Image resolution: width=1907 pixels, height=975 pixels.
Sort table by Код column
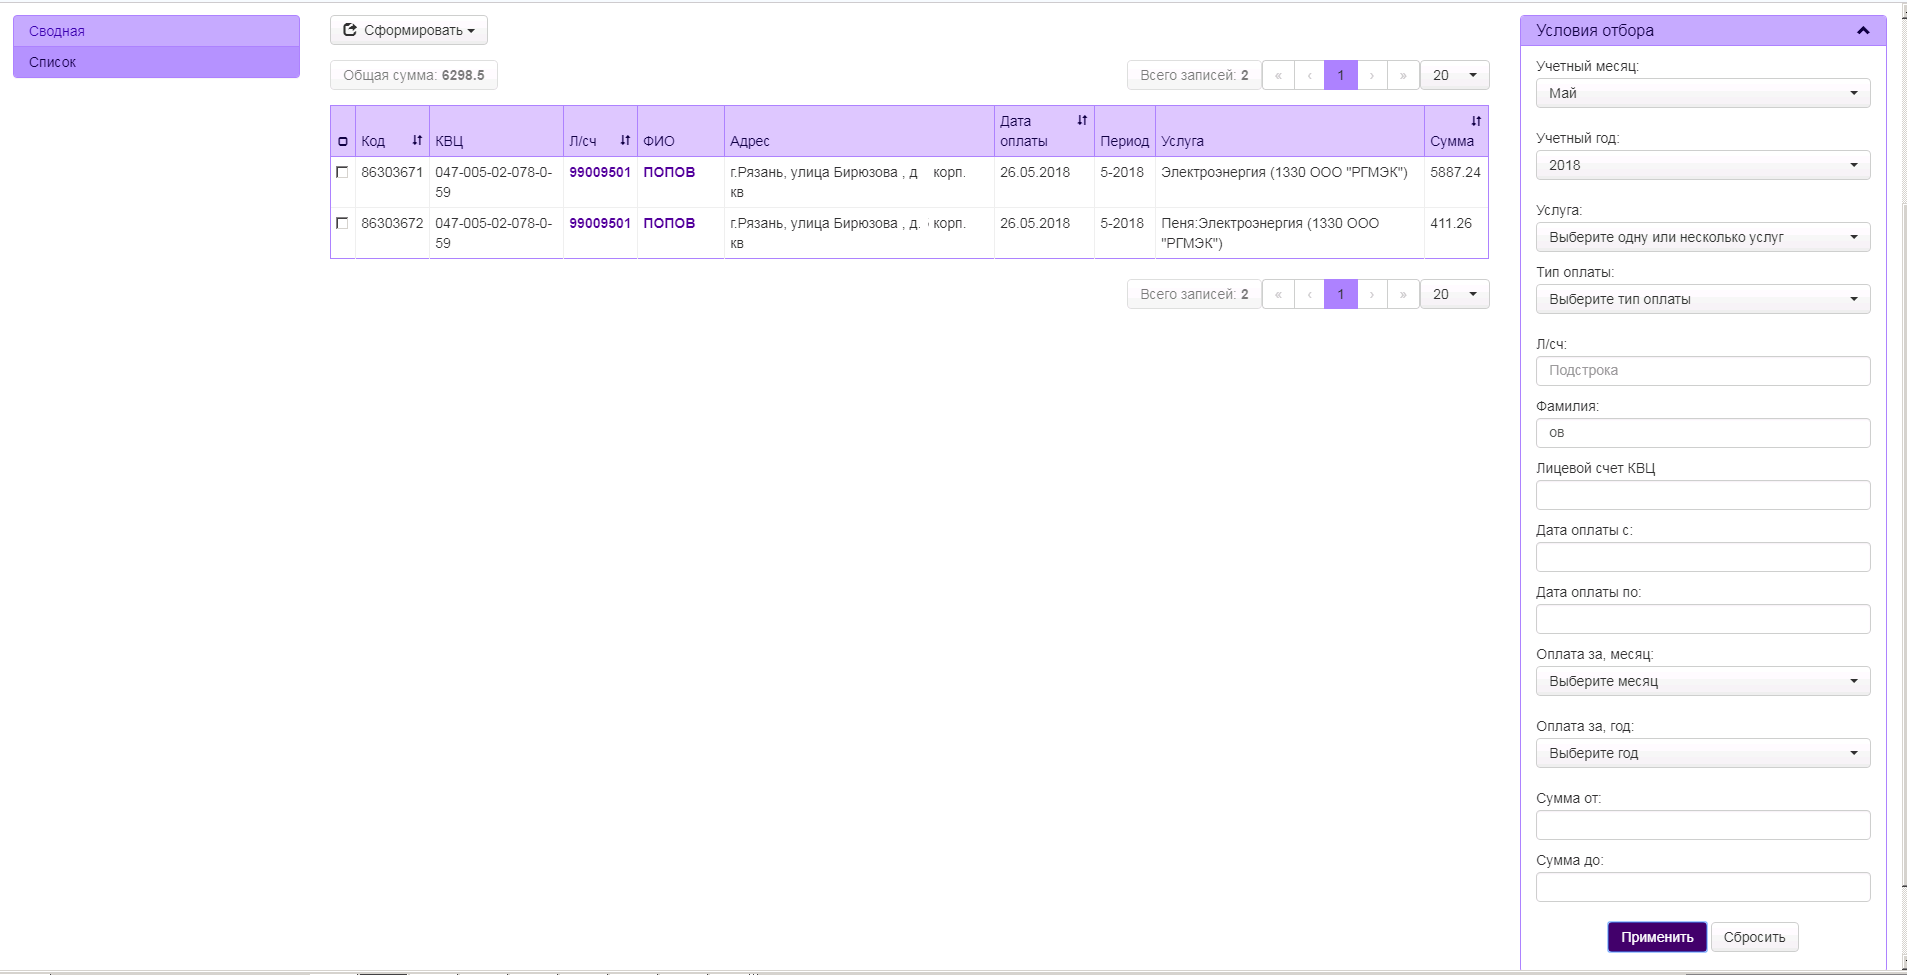click(x=417, y=141)
